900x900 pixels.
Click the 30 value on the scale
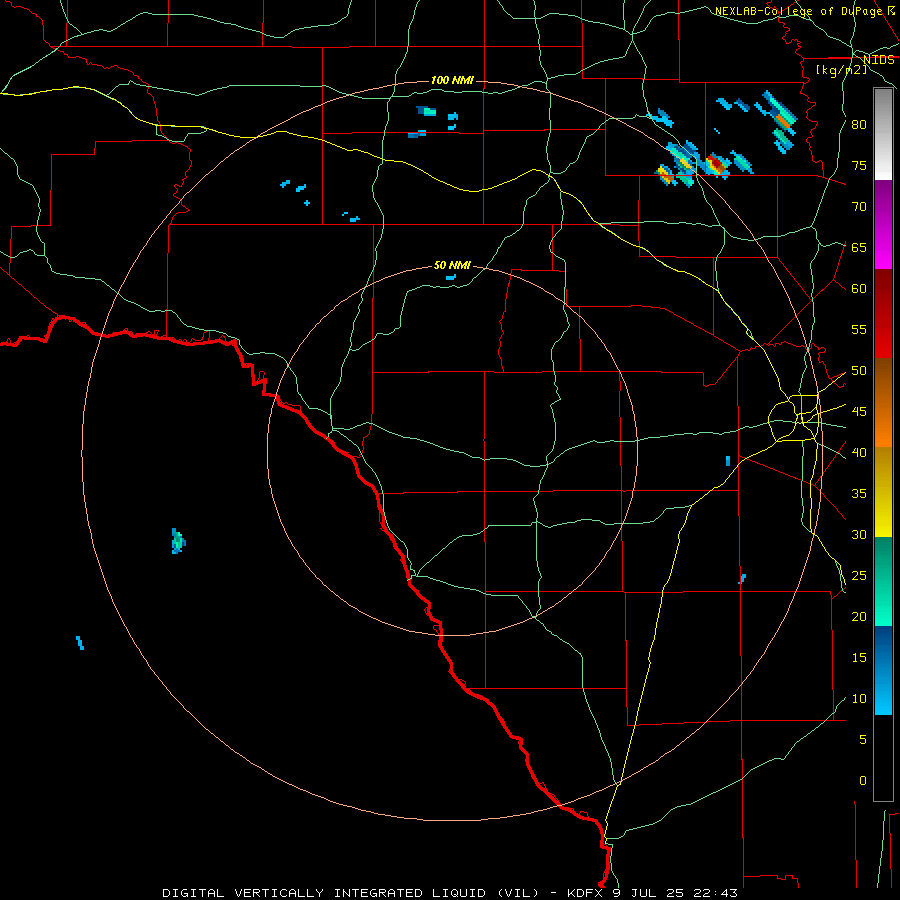point(859,535)
